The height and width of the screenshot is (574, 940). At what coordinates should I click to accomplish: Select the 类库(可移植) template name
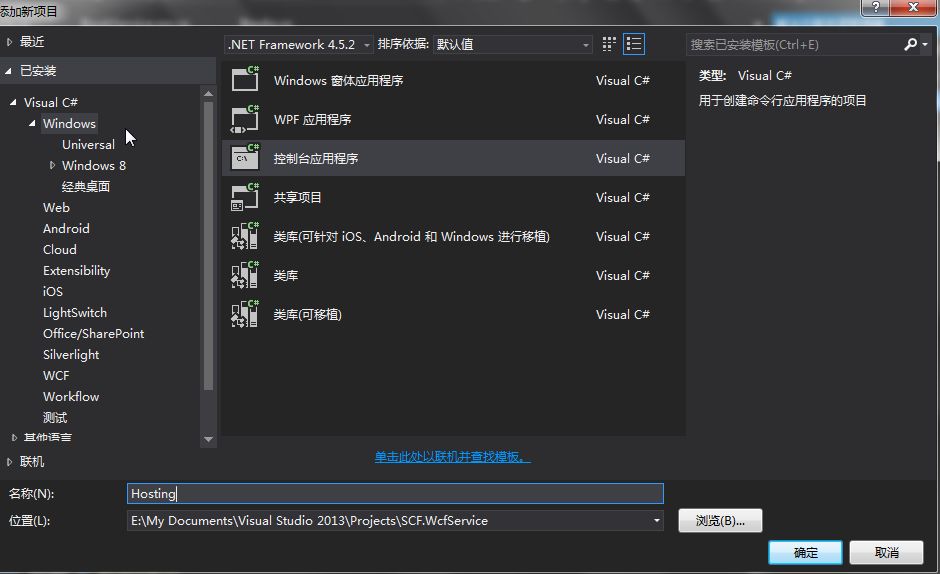tap(308, 314)
